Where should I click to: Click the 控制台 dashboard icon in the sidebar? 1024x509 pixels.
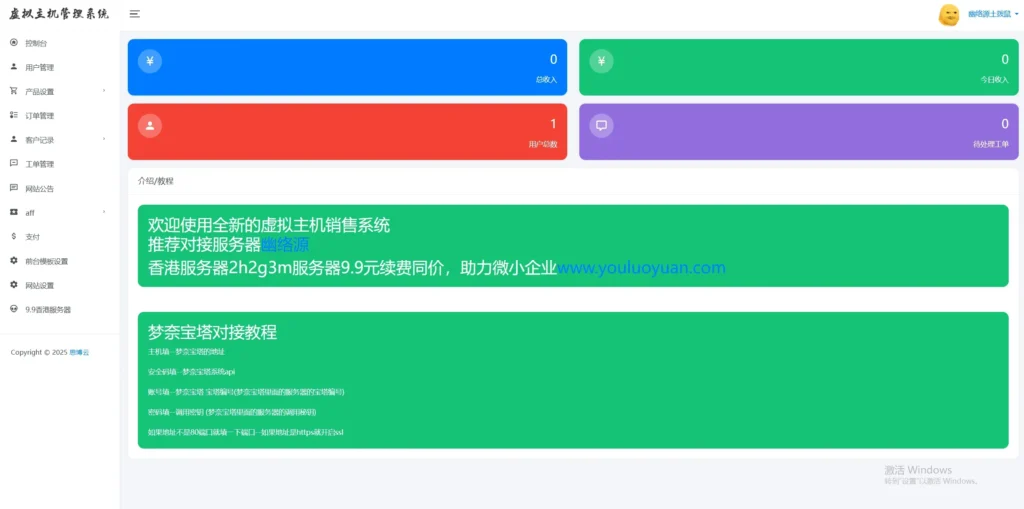point(14,43)
